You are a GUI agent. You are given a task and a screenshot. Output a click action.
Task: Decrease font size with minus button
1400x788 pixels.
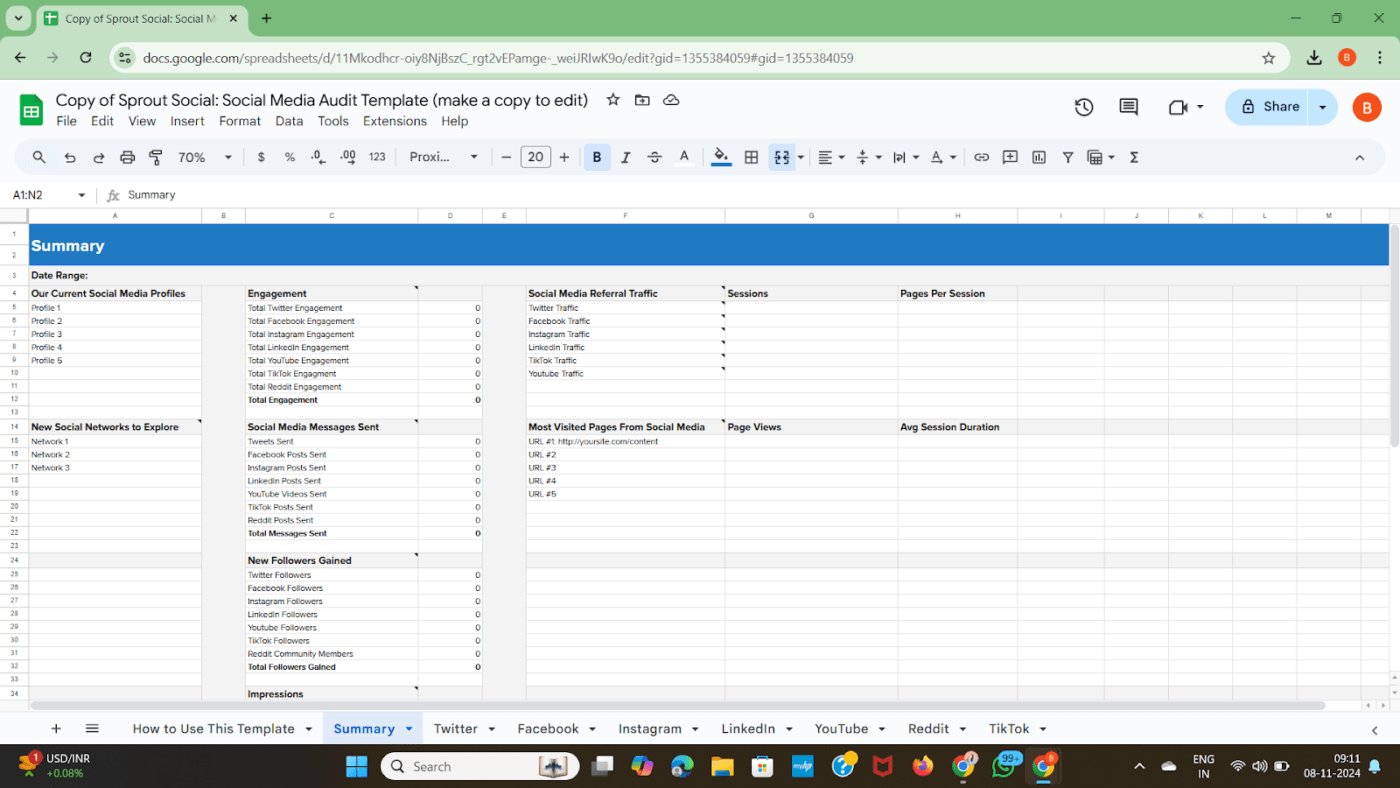pyautogui.click(x=507, y=157)
